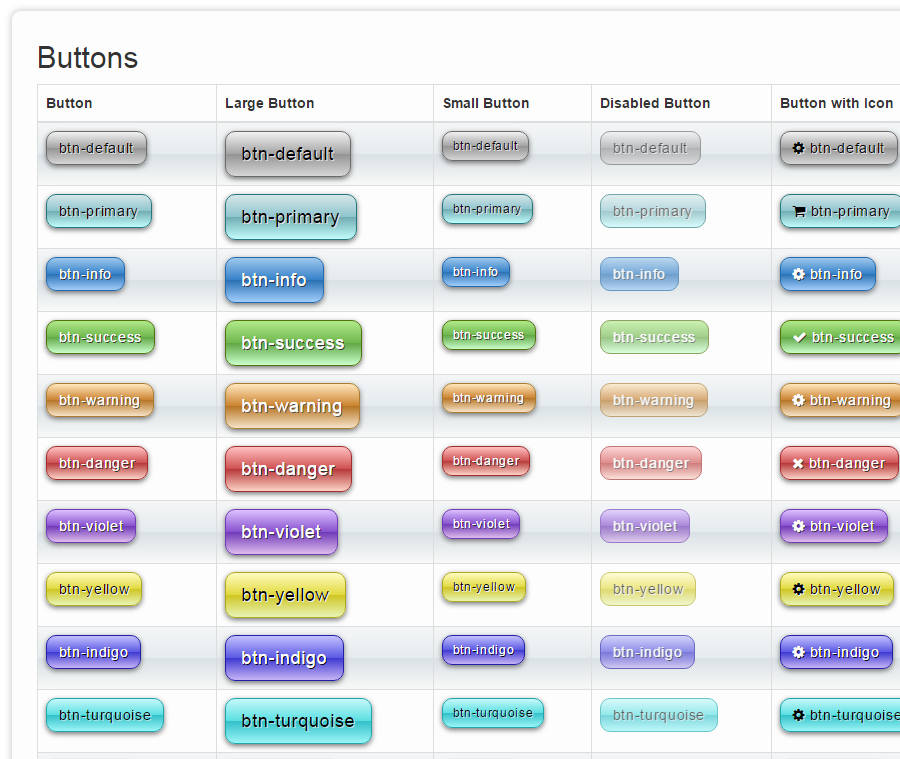Click the shopping cart icon on btn-primary
This screenshot has width=900, height=759.
click(x=798, y=211)
